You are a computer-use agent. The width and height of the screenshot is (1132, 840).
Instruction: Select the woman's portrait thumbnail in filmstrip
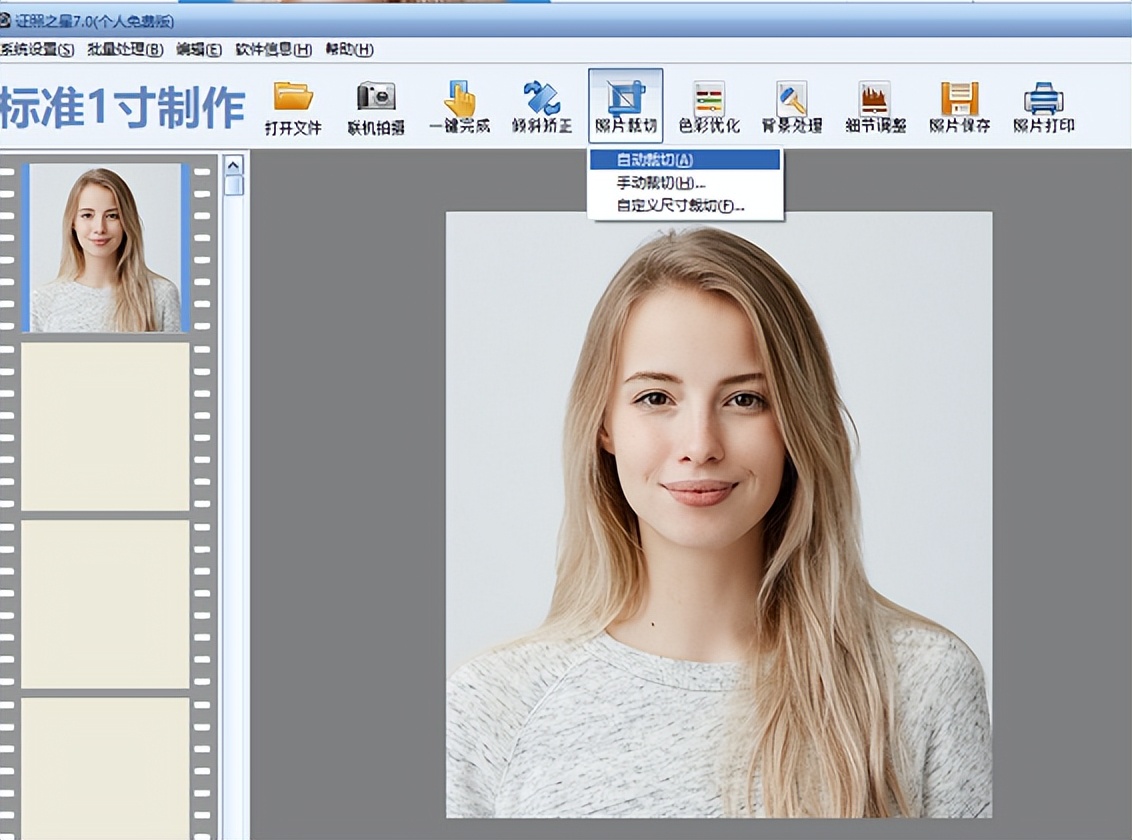105,248
